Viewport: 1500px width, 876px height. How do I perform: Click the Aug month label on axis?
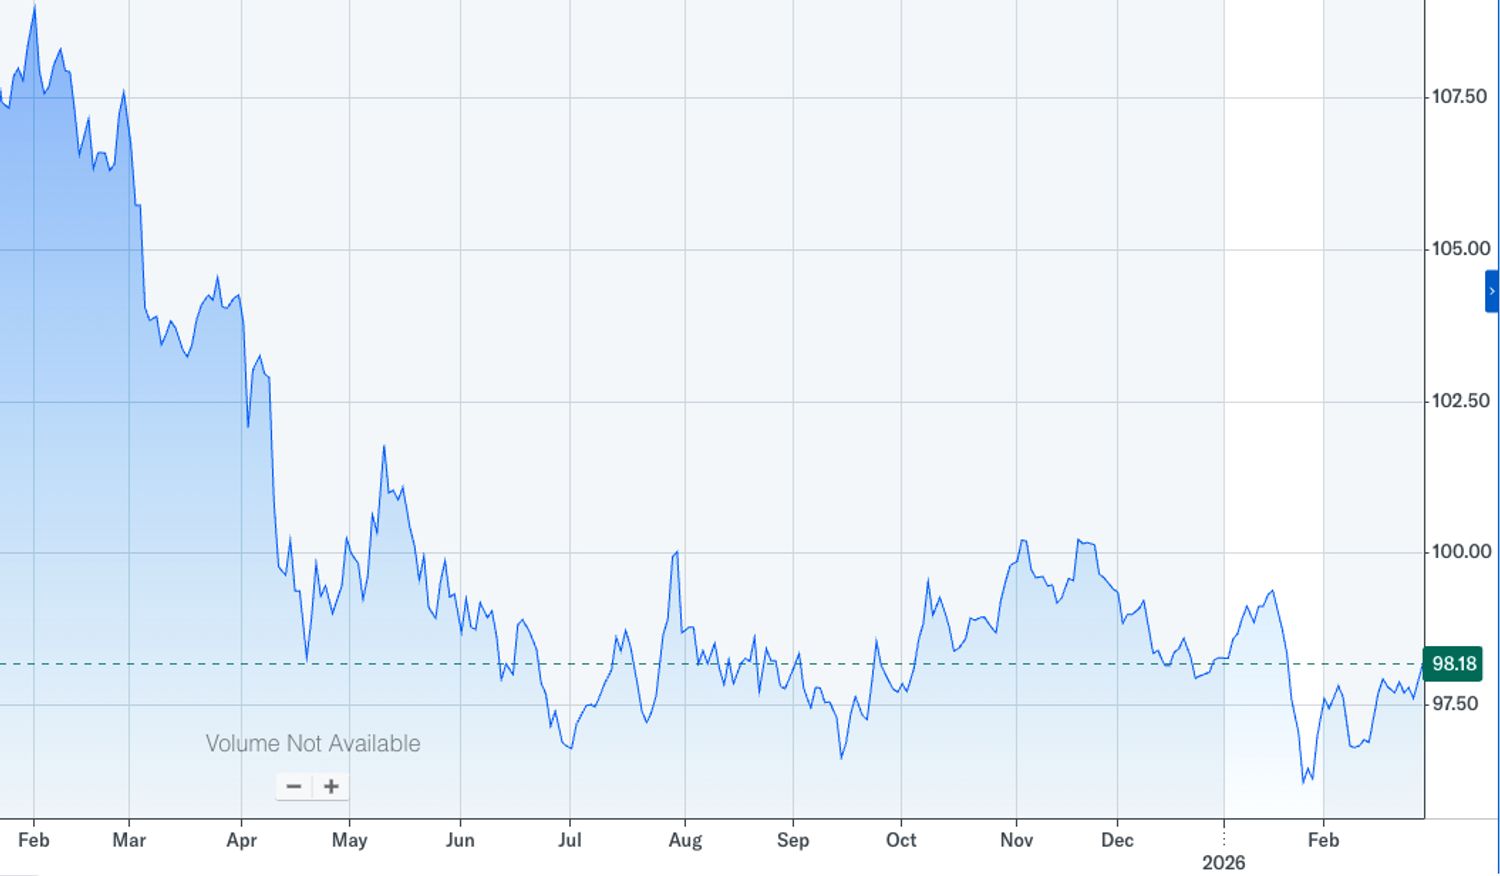click(685, 840)
